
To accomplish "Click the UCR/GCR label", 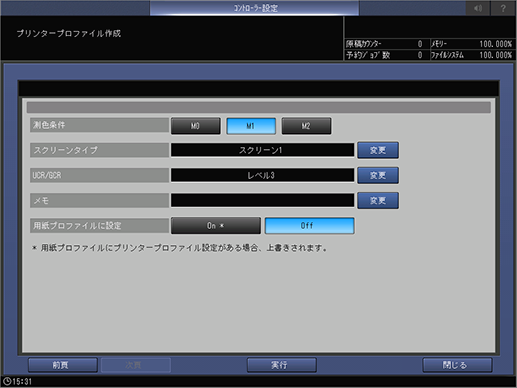I will coord(99,175).
